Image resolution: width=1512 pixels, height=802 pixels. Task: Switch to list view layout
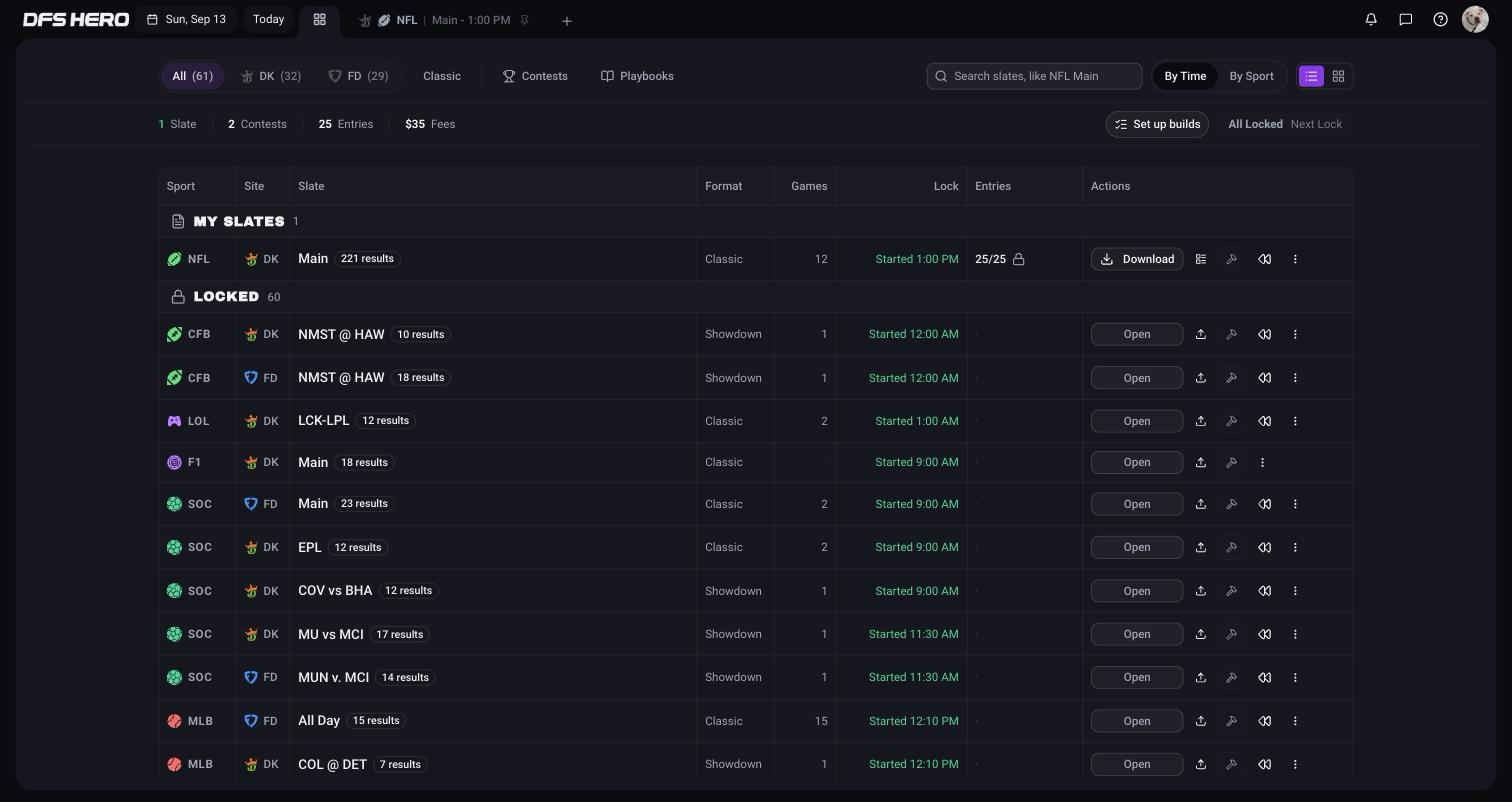tap(1311, 76)
